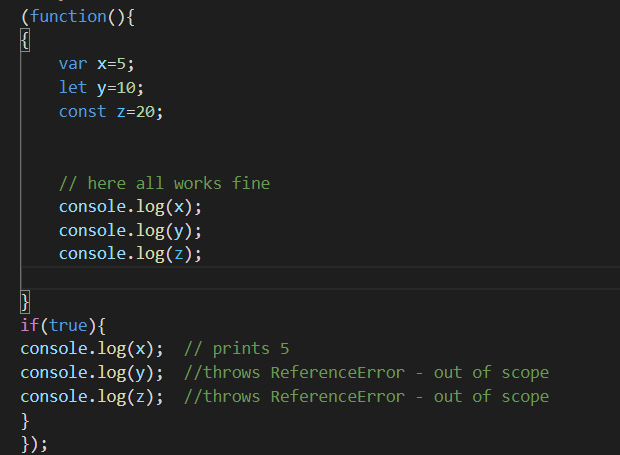Click the ReferenceError comment after console.log(z)

tap(367, 396)
